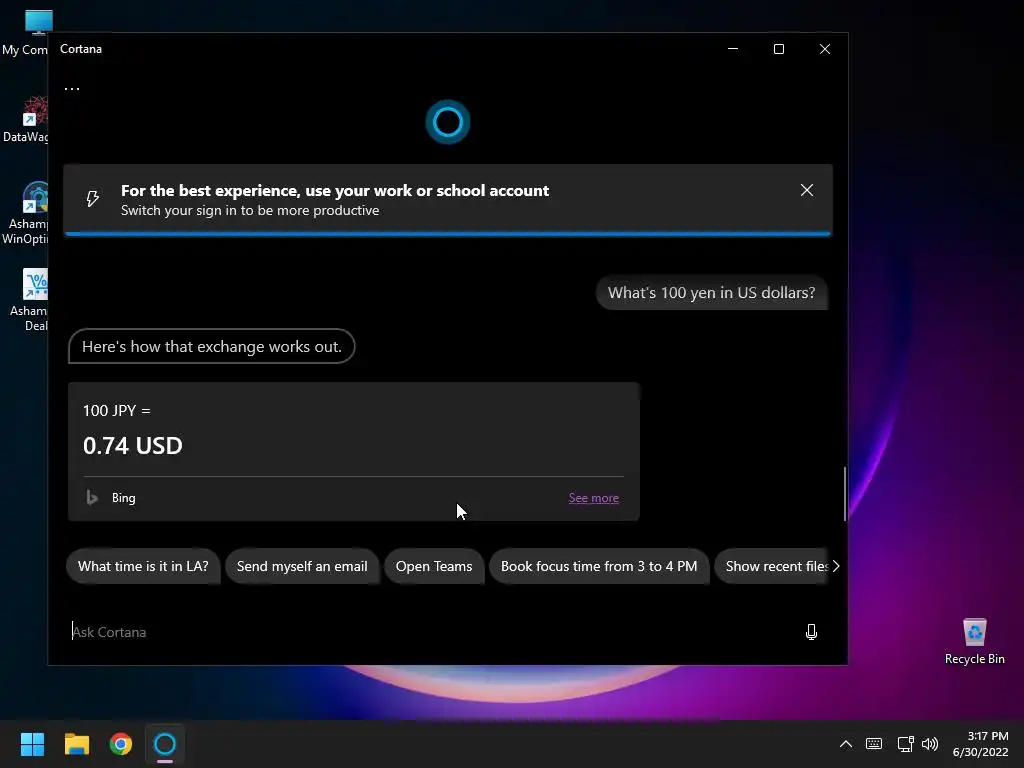Minimize the Cortana window

click(x=733, y=49)
